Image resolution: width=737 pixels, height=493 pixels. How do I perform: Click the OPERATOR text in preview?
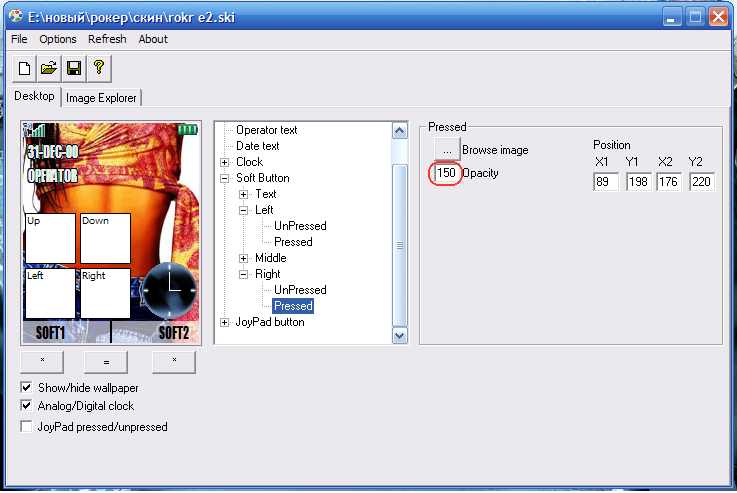52,176
